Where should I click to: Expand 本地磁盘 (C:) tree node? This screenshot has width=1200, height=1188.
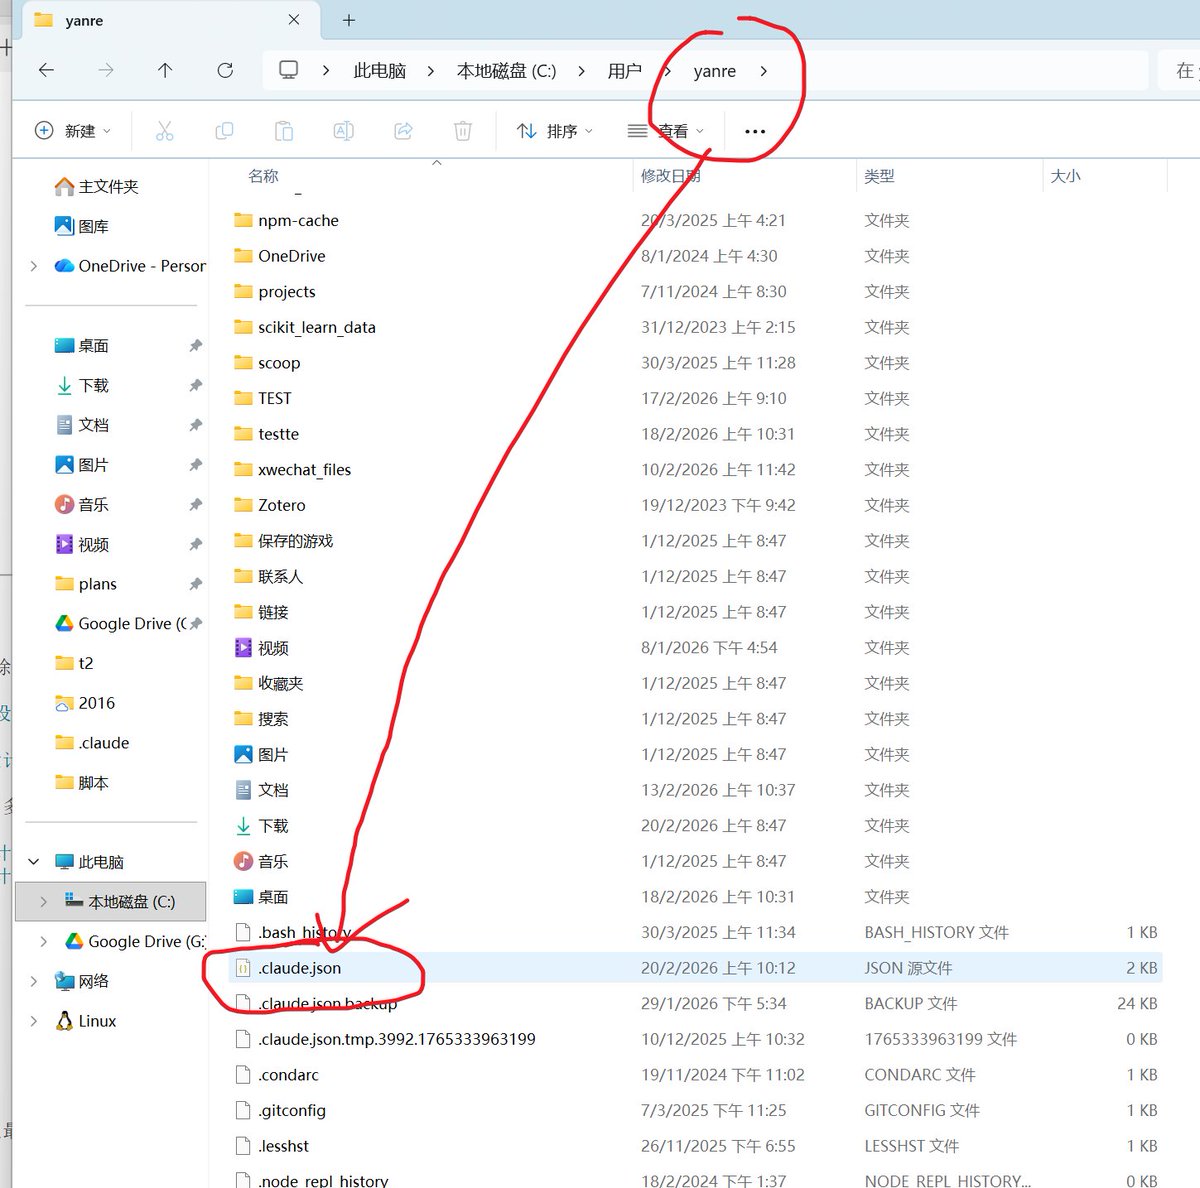[x=43, y=902]
